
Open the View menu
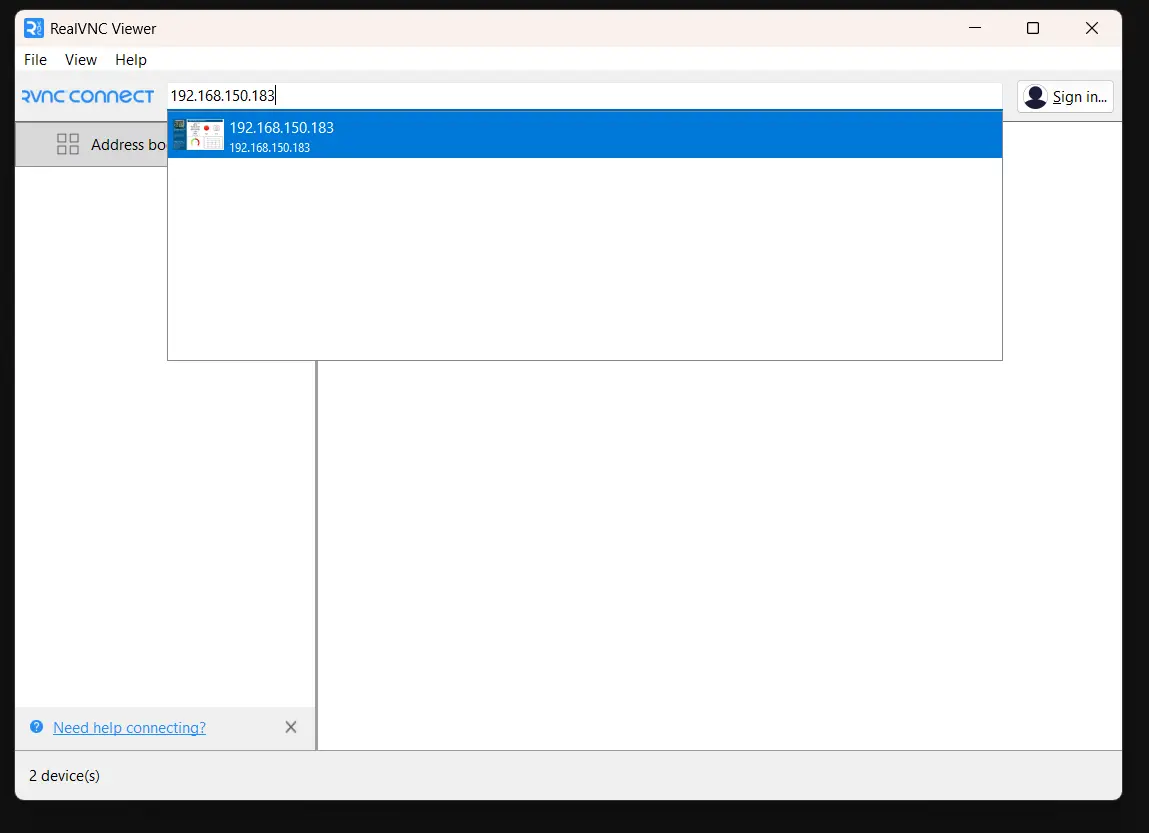click(x=80, y=60)
